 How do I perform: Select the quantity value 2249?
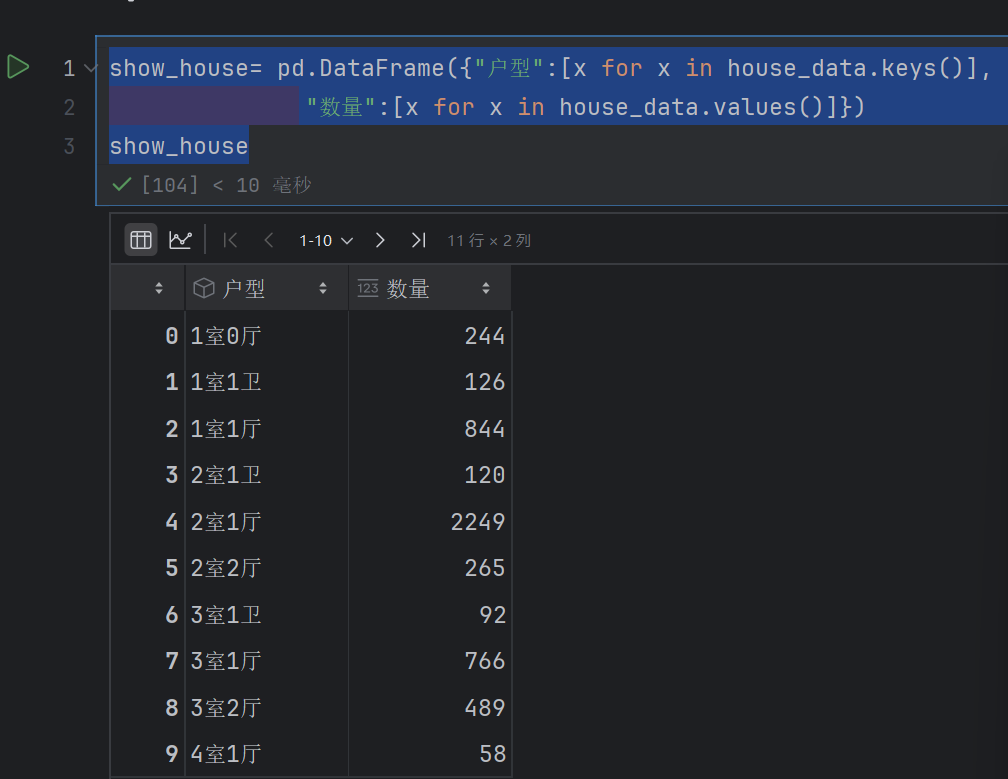point(478,521)
